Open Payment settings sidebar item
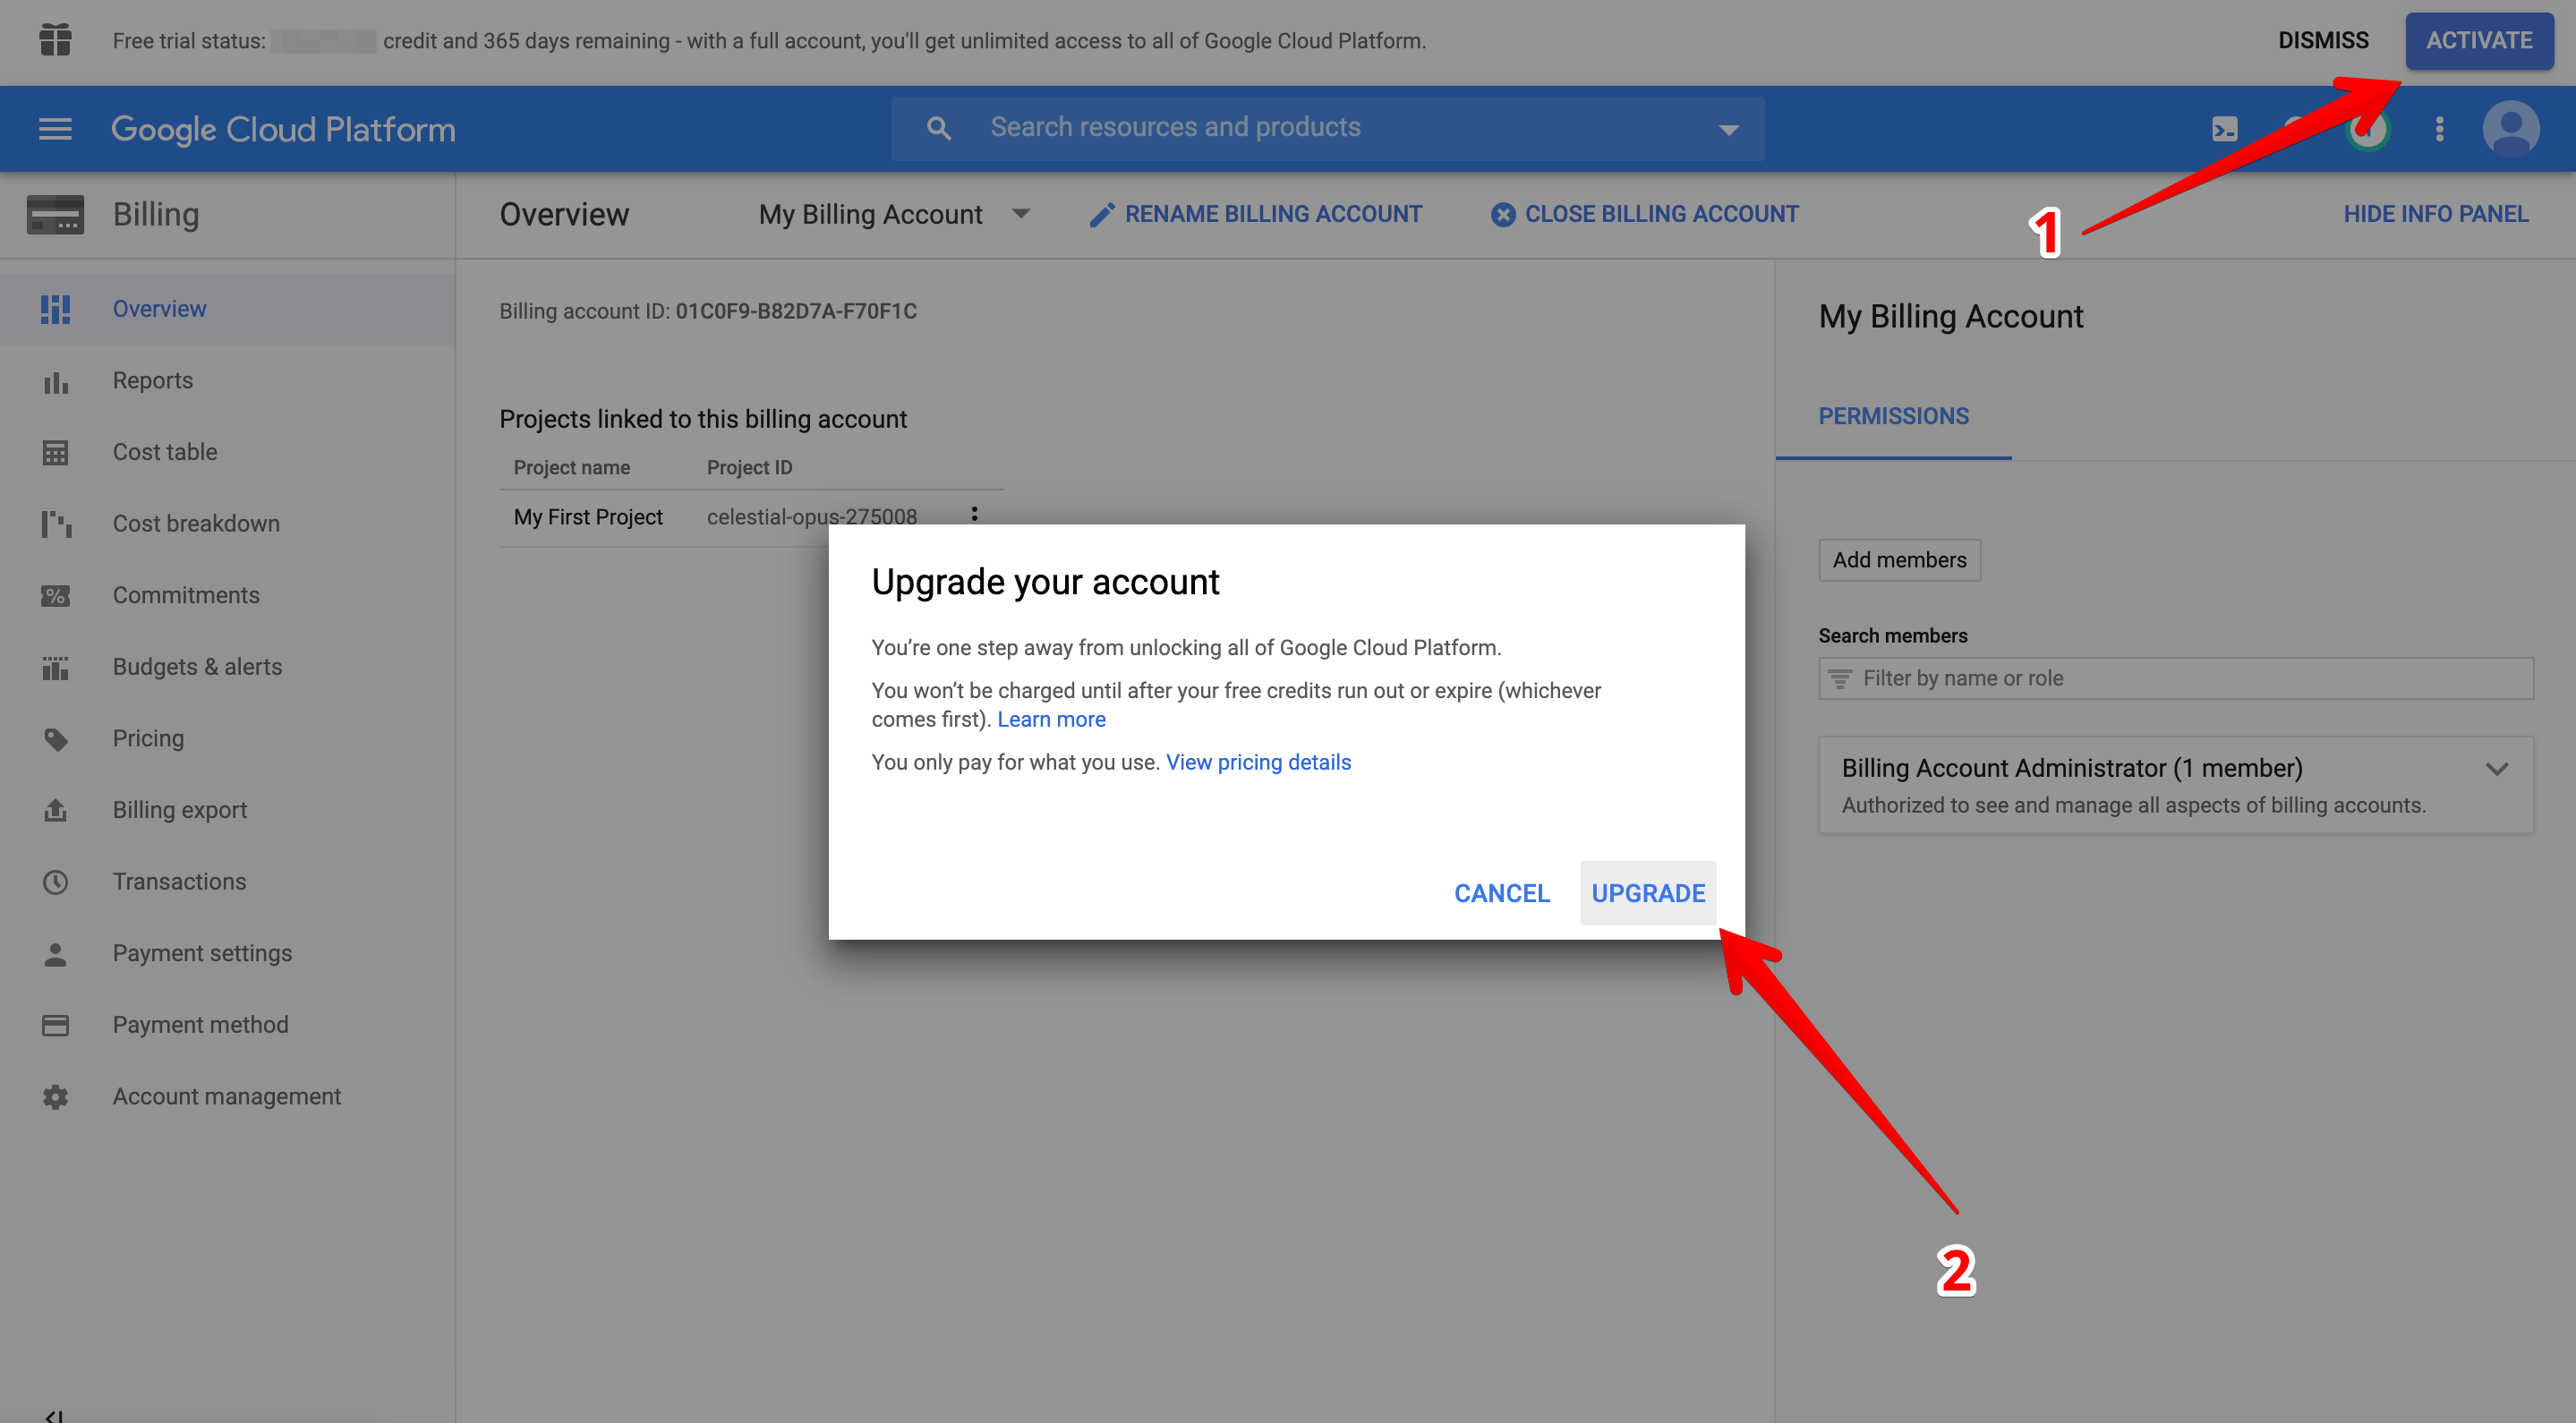 coord(227,954)
